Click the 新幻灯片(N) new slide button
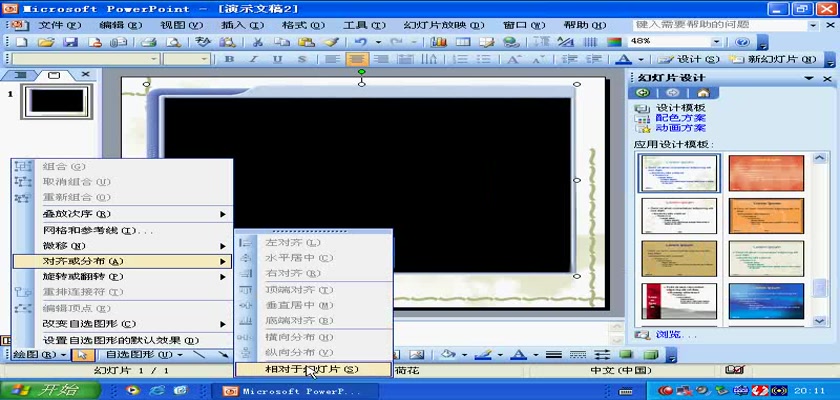This screenshot has height=400, width=840. [x=773, y=59]
